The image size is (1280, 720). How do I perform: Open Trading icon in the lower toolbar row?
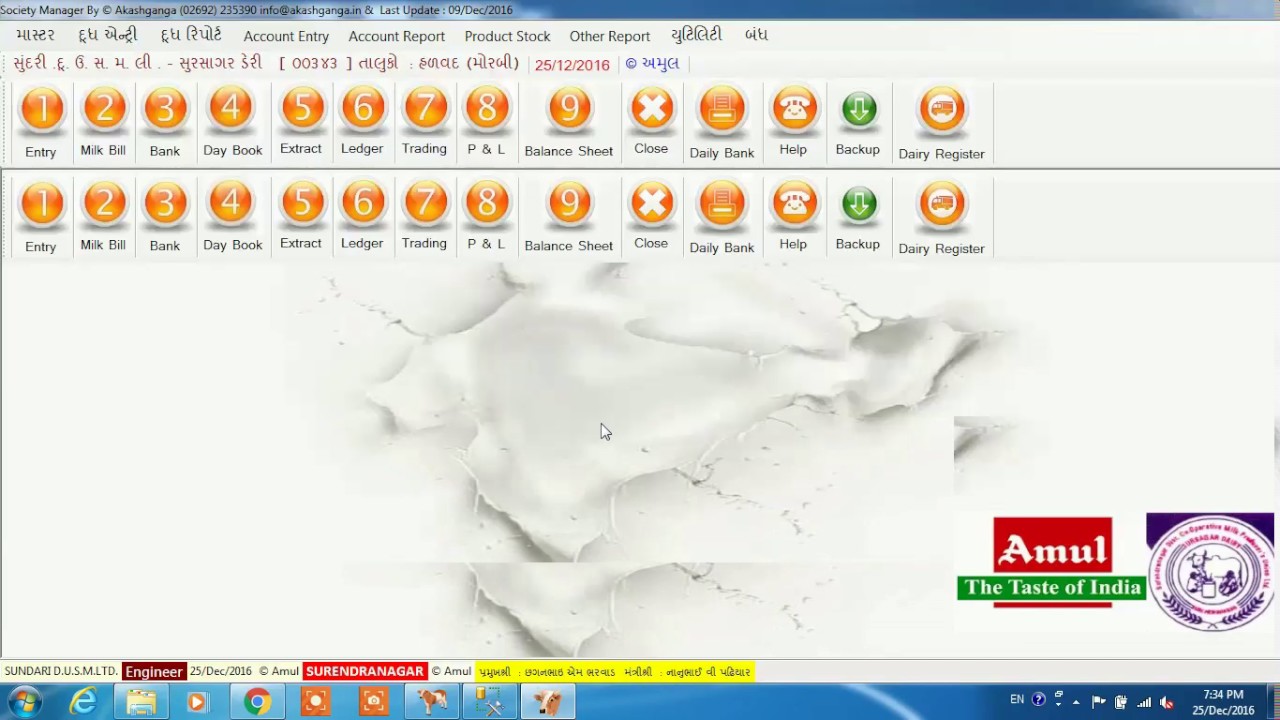tap(424, 217)
